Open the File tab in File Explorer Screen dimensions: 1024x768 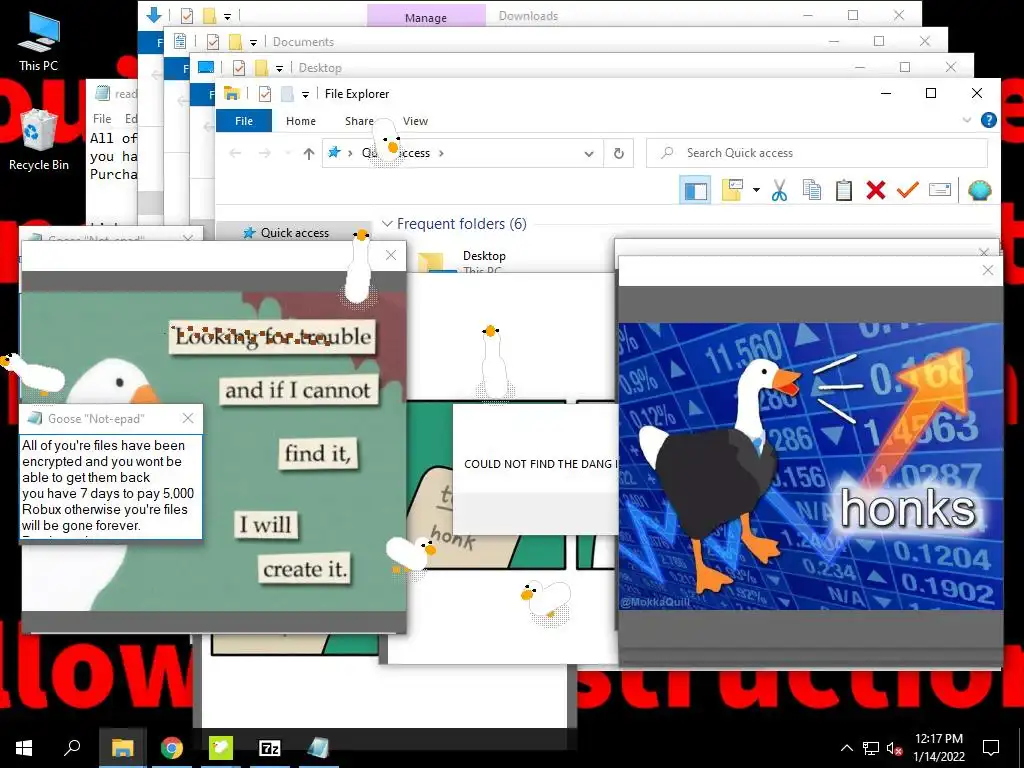coord(244,121)
